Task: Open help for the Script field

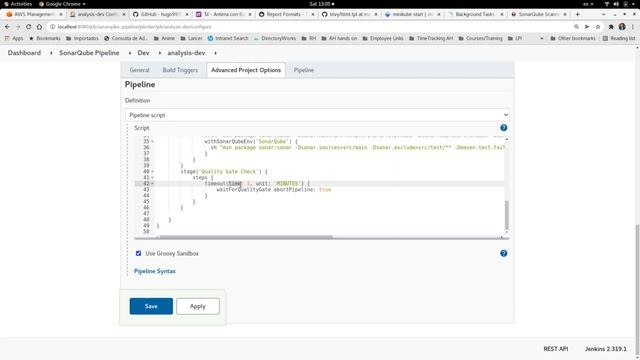Action: tap(504, 128)
